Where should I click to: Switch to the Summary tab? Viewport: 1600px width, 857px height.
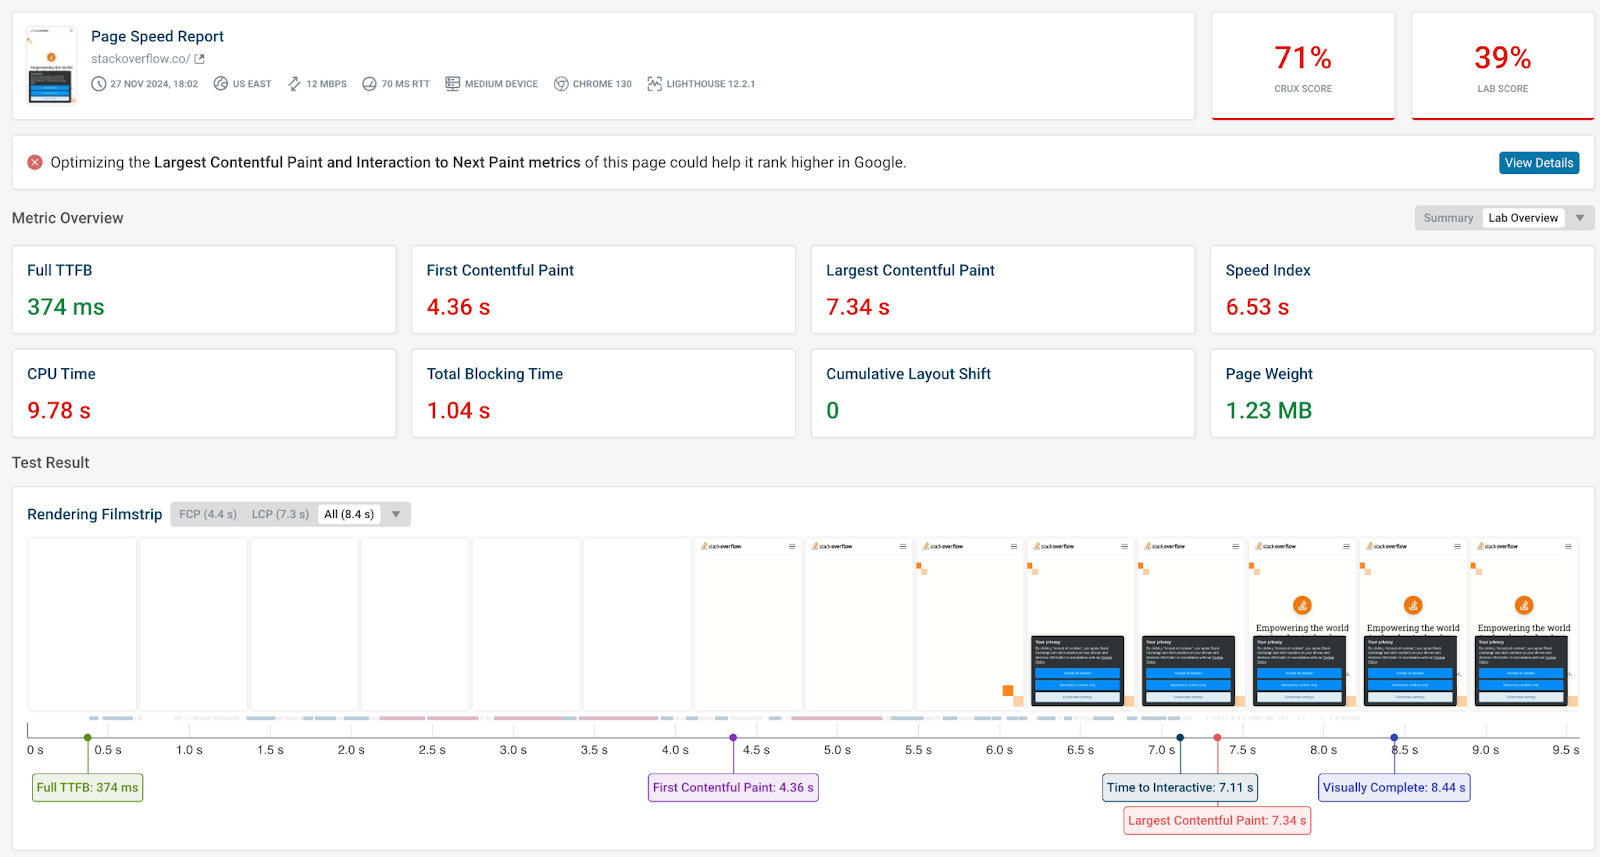(1448, 218)
